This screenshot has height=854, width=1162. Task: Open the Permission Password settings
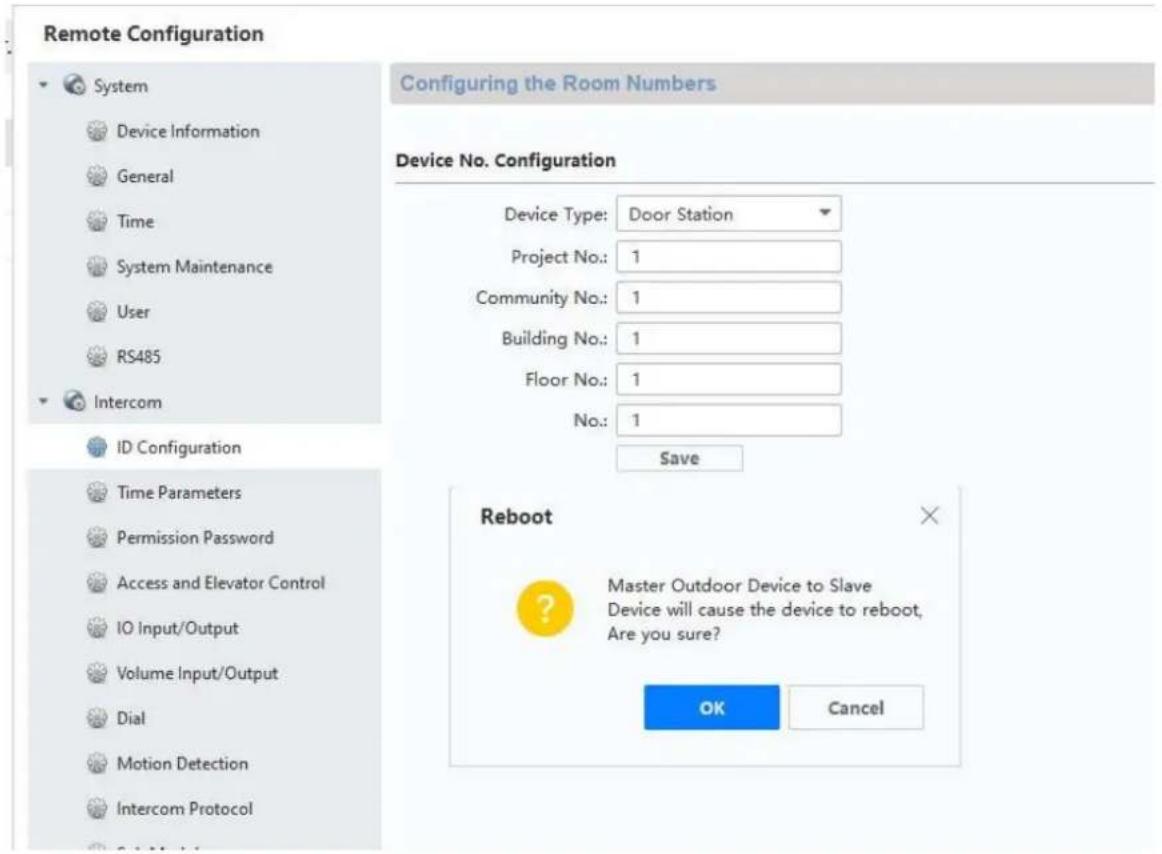pos(195,537)
